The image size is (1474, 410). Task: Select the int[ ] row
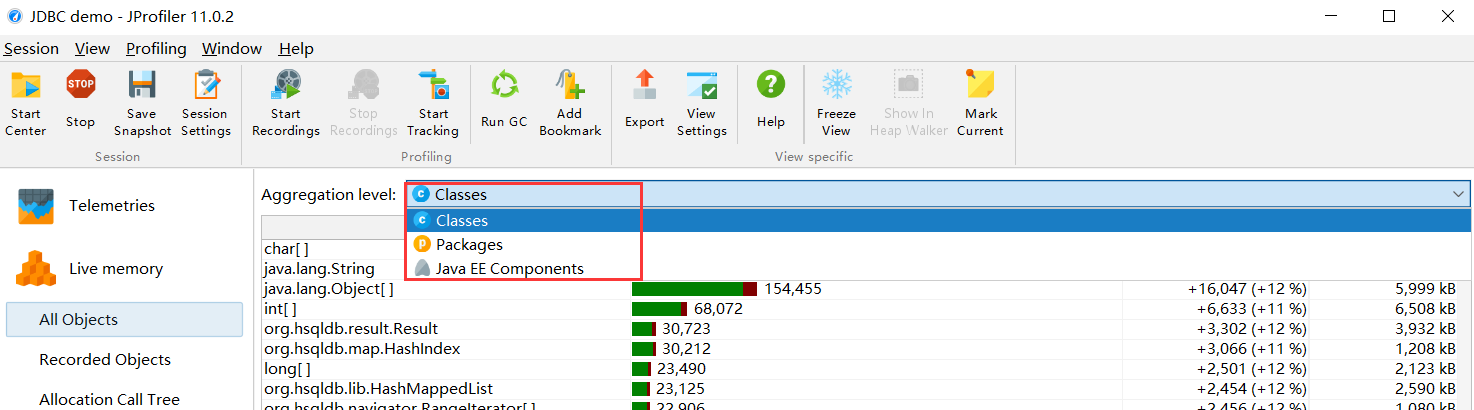tap(865, 308)
